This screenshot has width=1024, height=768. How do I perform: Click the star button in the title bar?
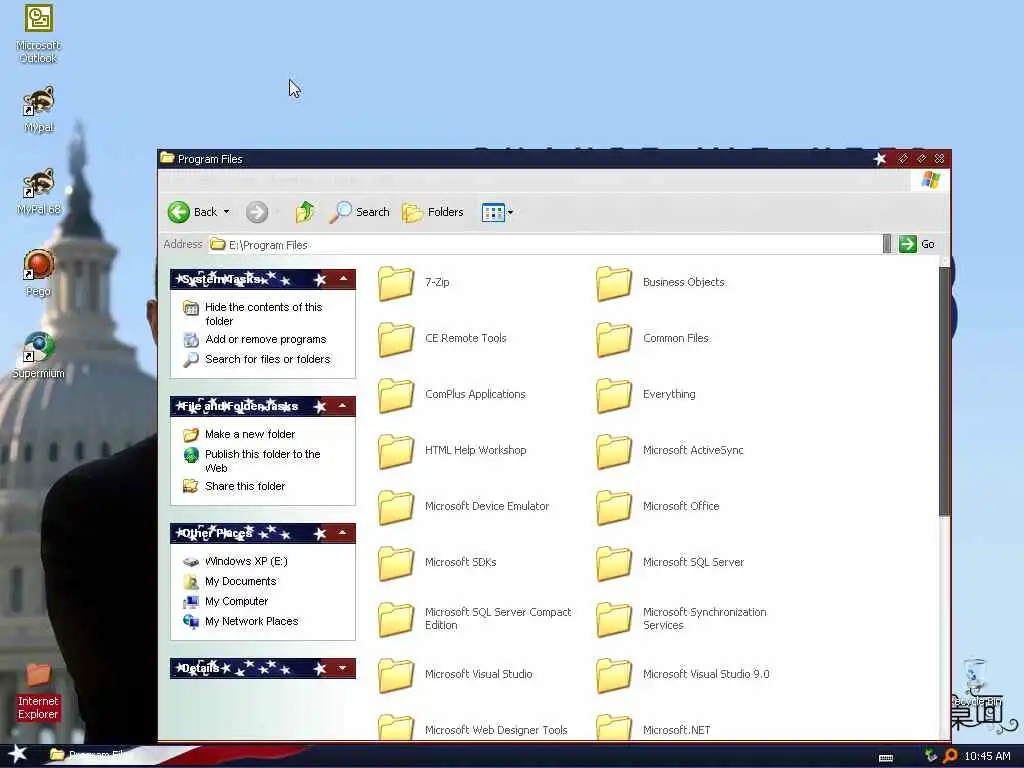(880, 159)
